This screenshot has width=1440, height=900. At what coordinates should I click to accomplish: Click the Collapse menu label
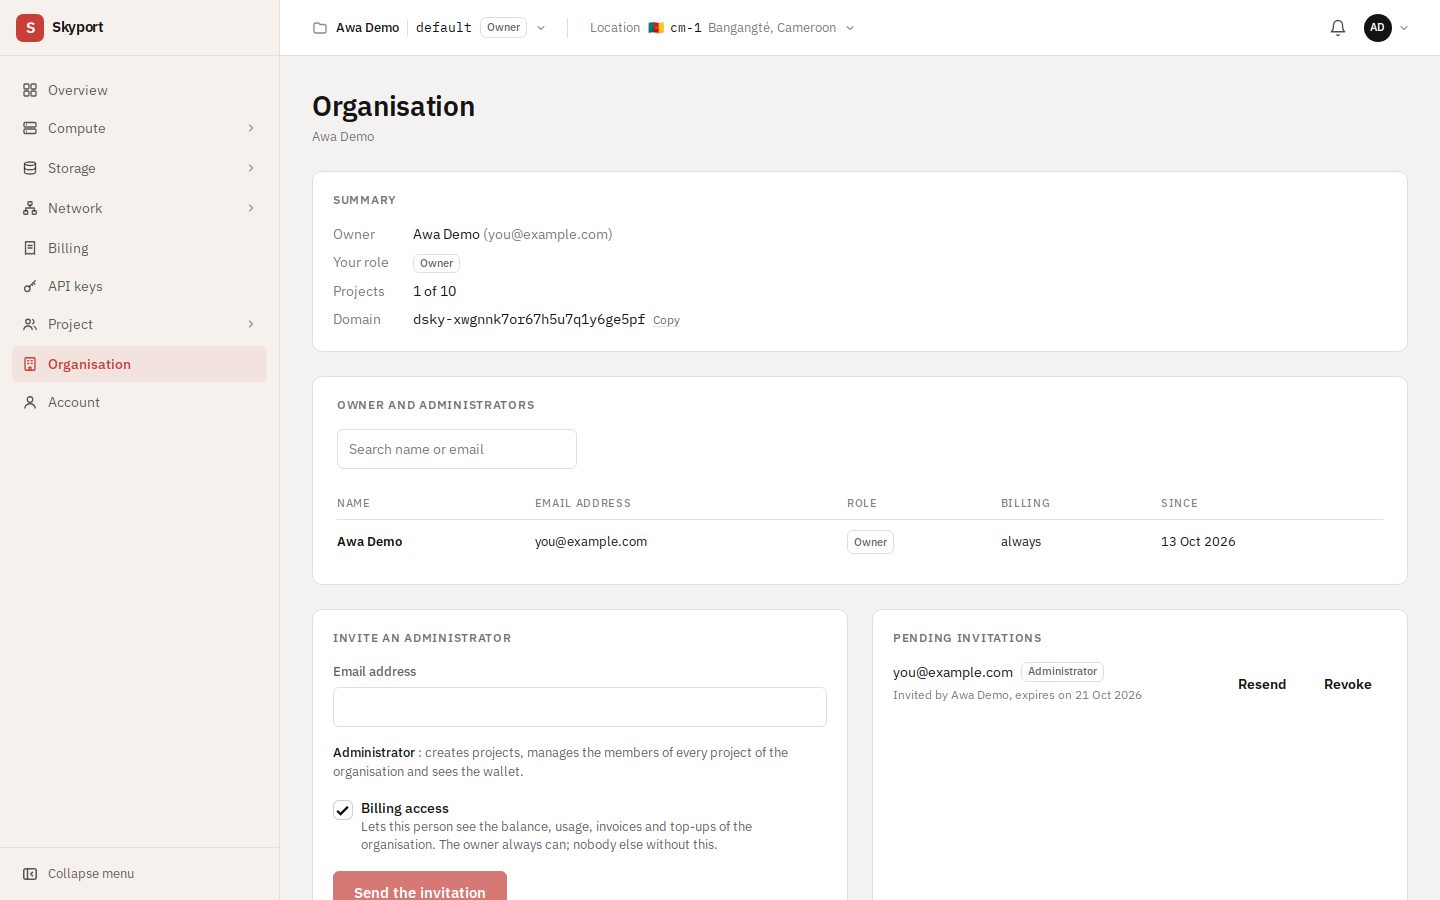coord(91,874)
